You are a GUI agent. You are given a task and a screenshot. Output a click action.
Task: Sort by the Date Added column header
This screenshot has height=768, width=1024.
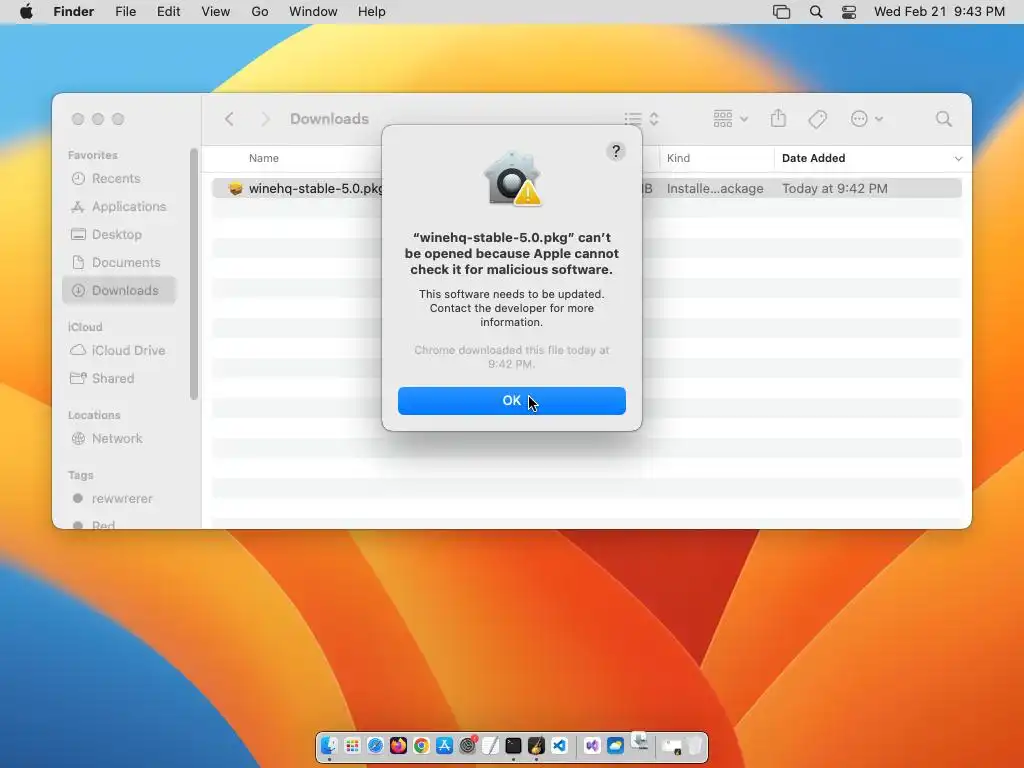(x=813, y=158)
